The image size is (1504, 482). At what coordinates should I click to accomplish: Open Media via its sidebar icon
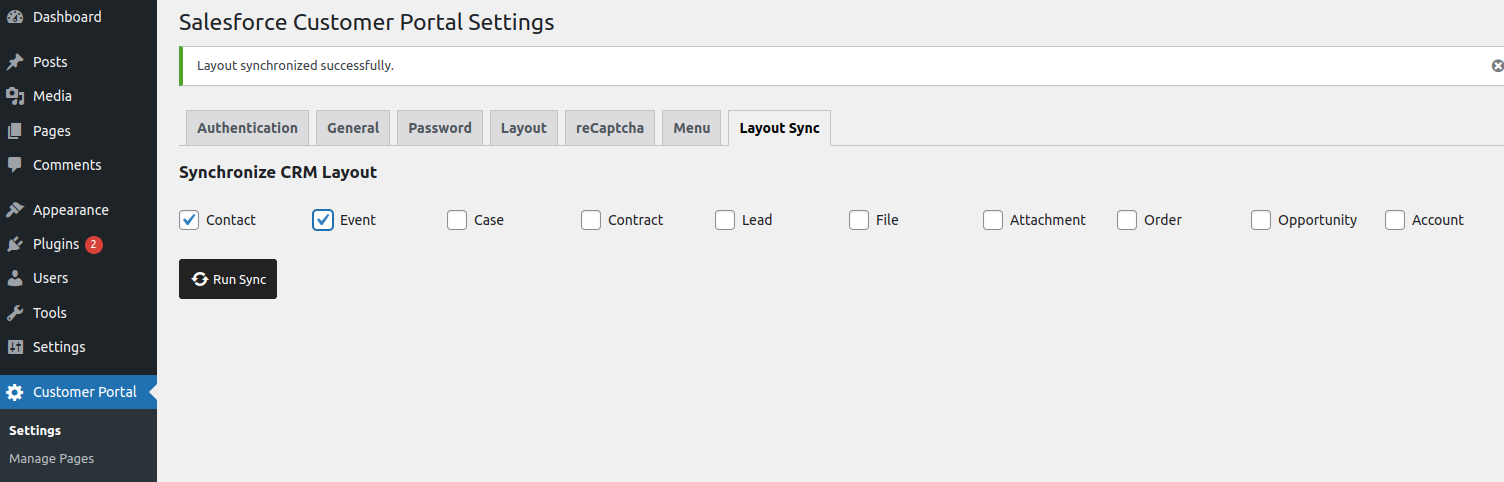point(15,96)
